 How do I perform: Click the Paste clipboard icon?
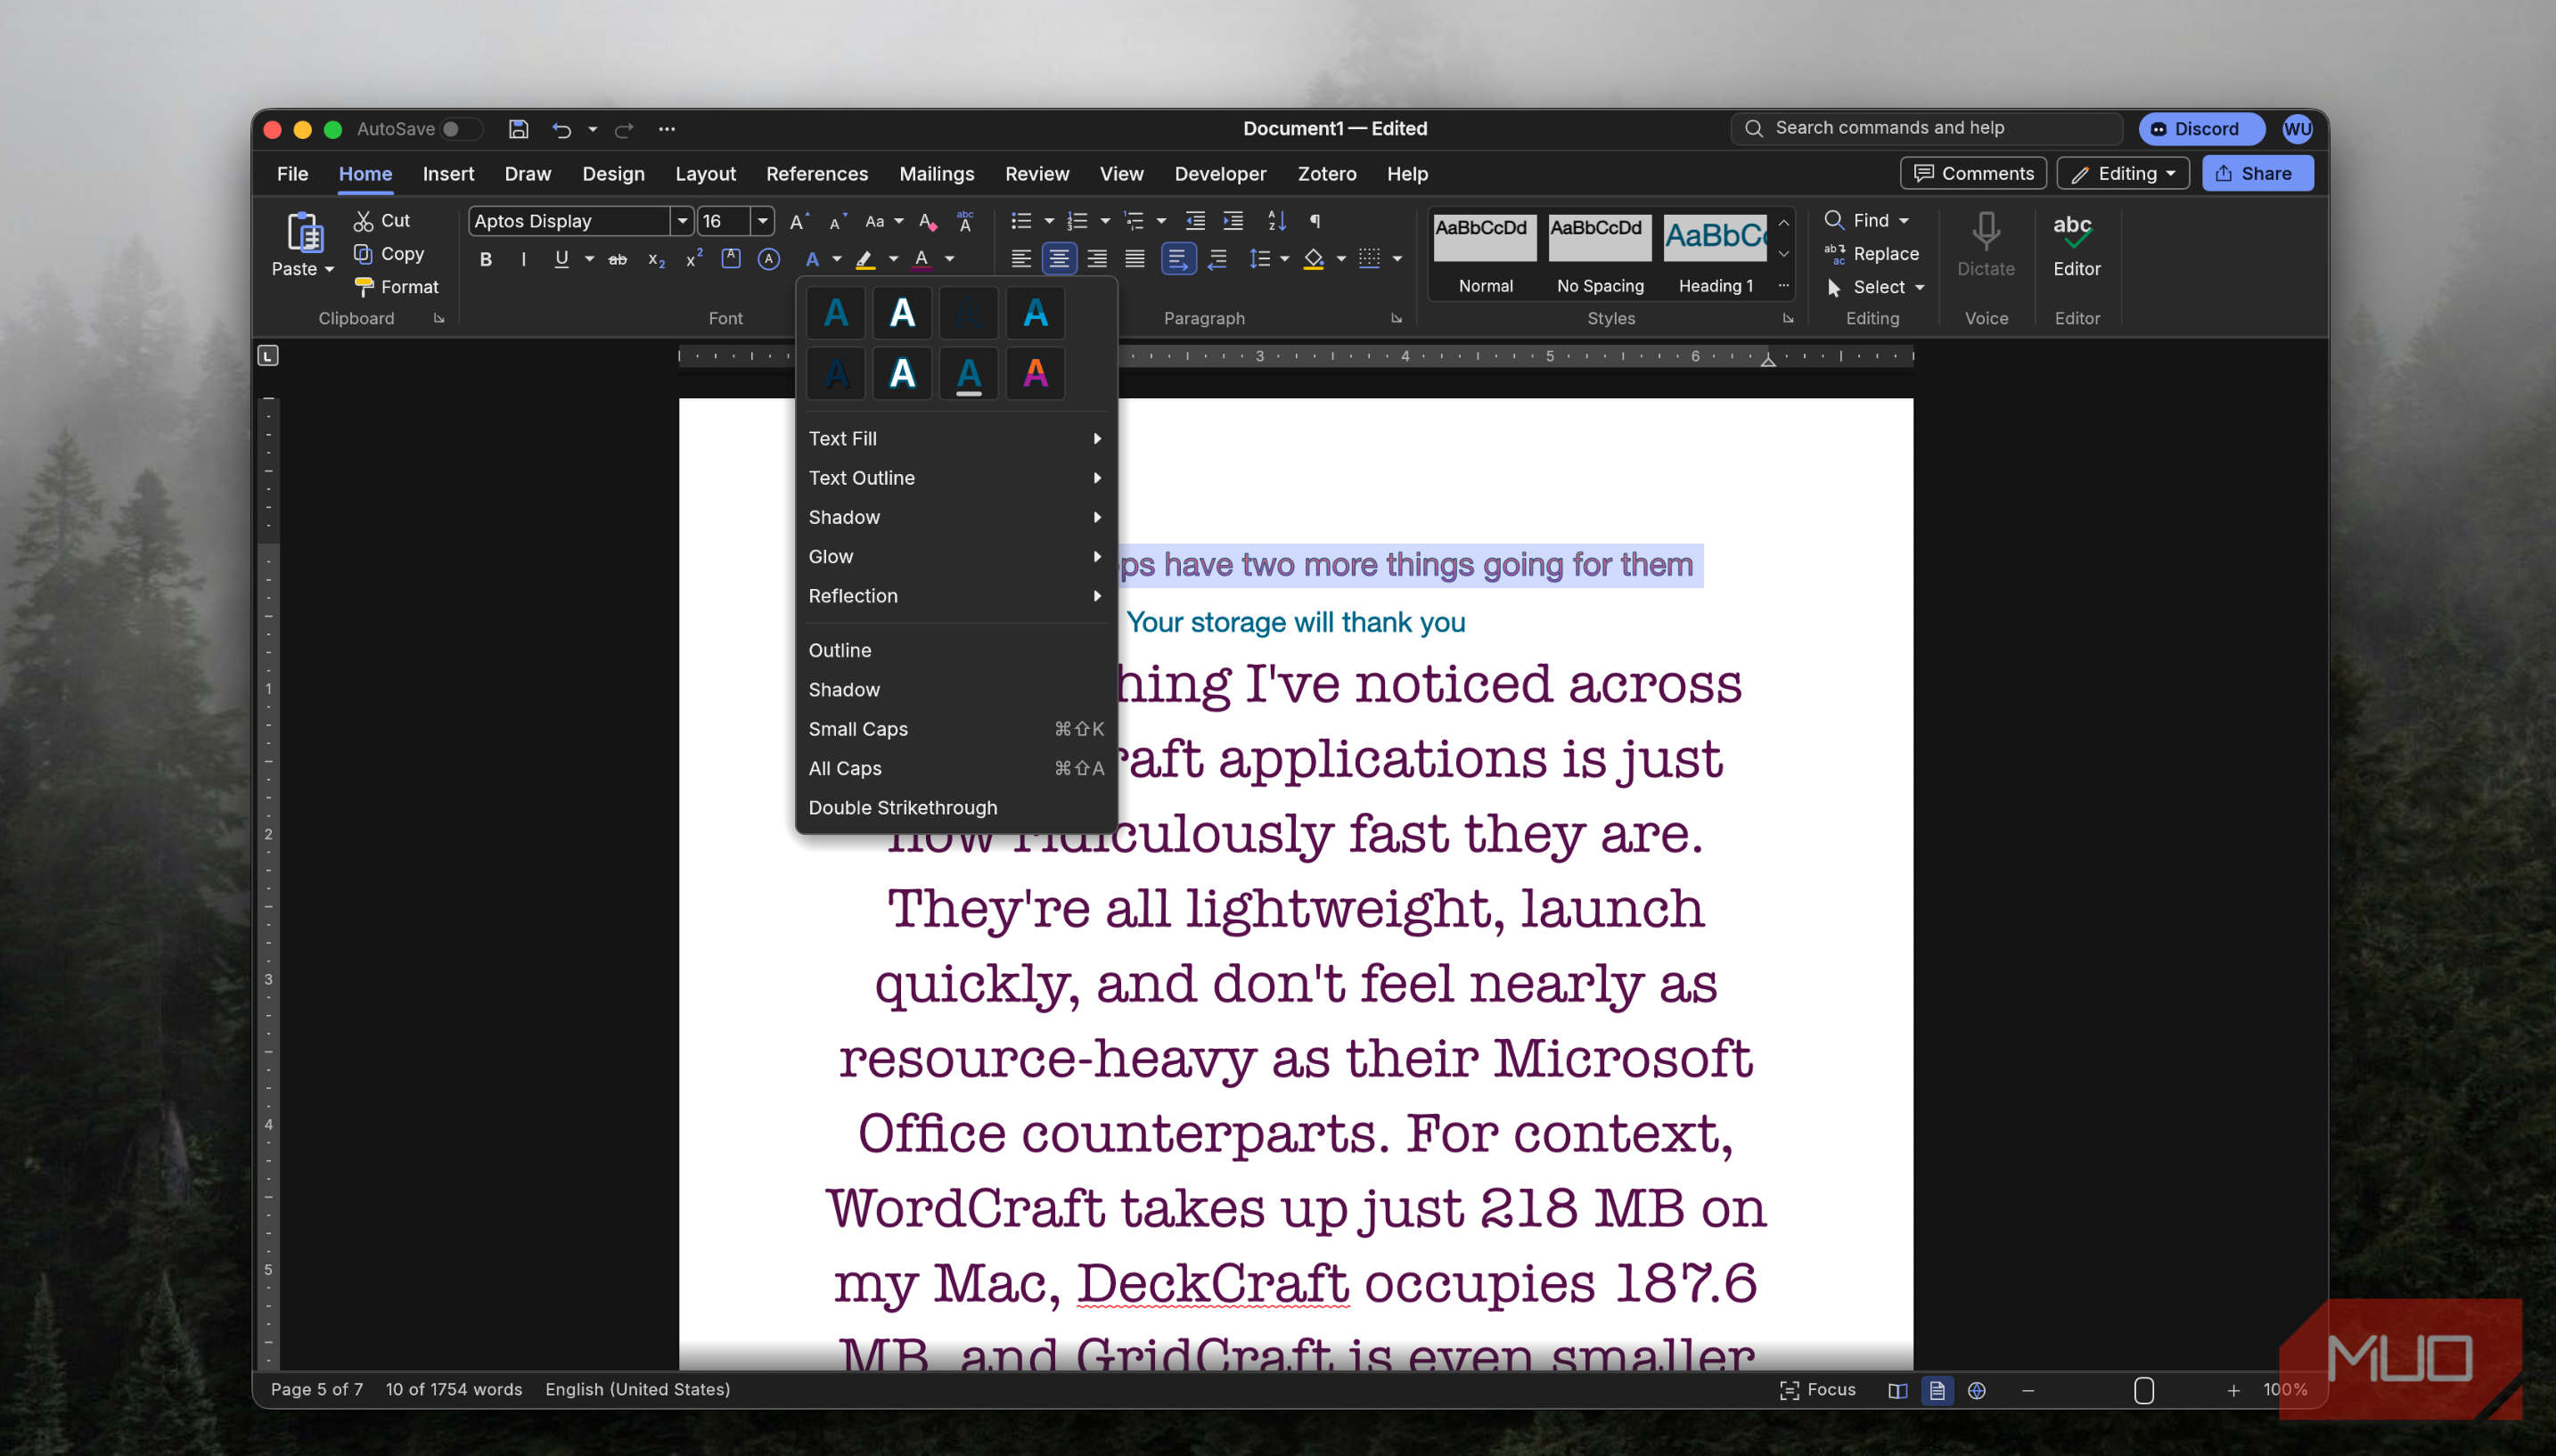(304, 233)
